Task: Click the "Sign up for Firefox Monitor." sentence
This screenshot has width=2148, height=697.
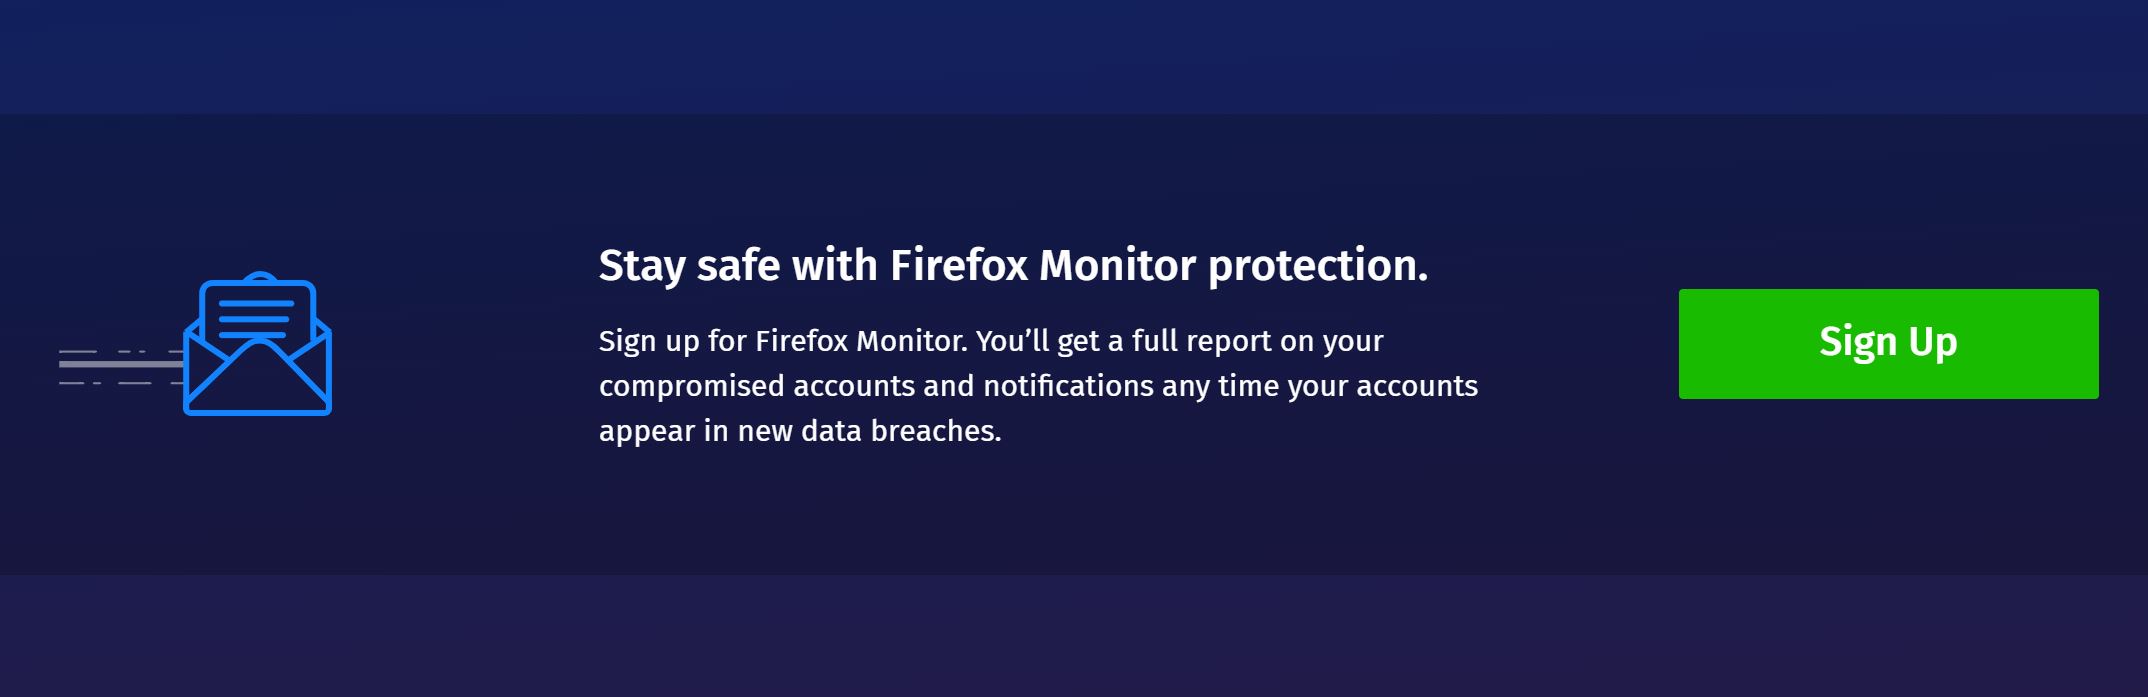Action: coord(783,341)
